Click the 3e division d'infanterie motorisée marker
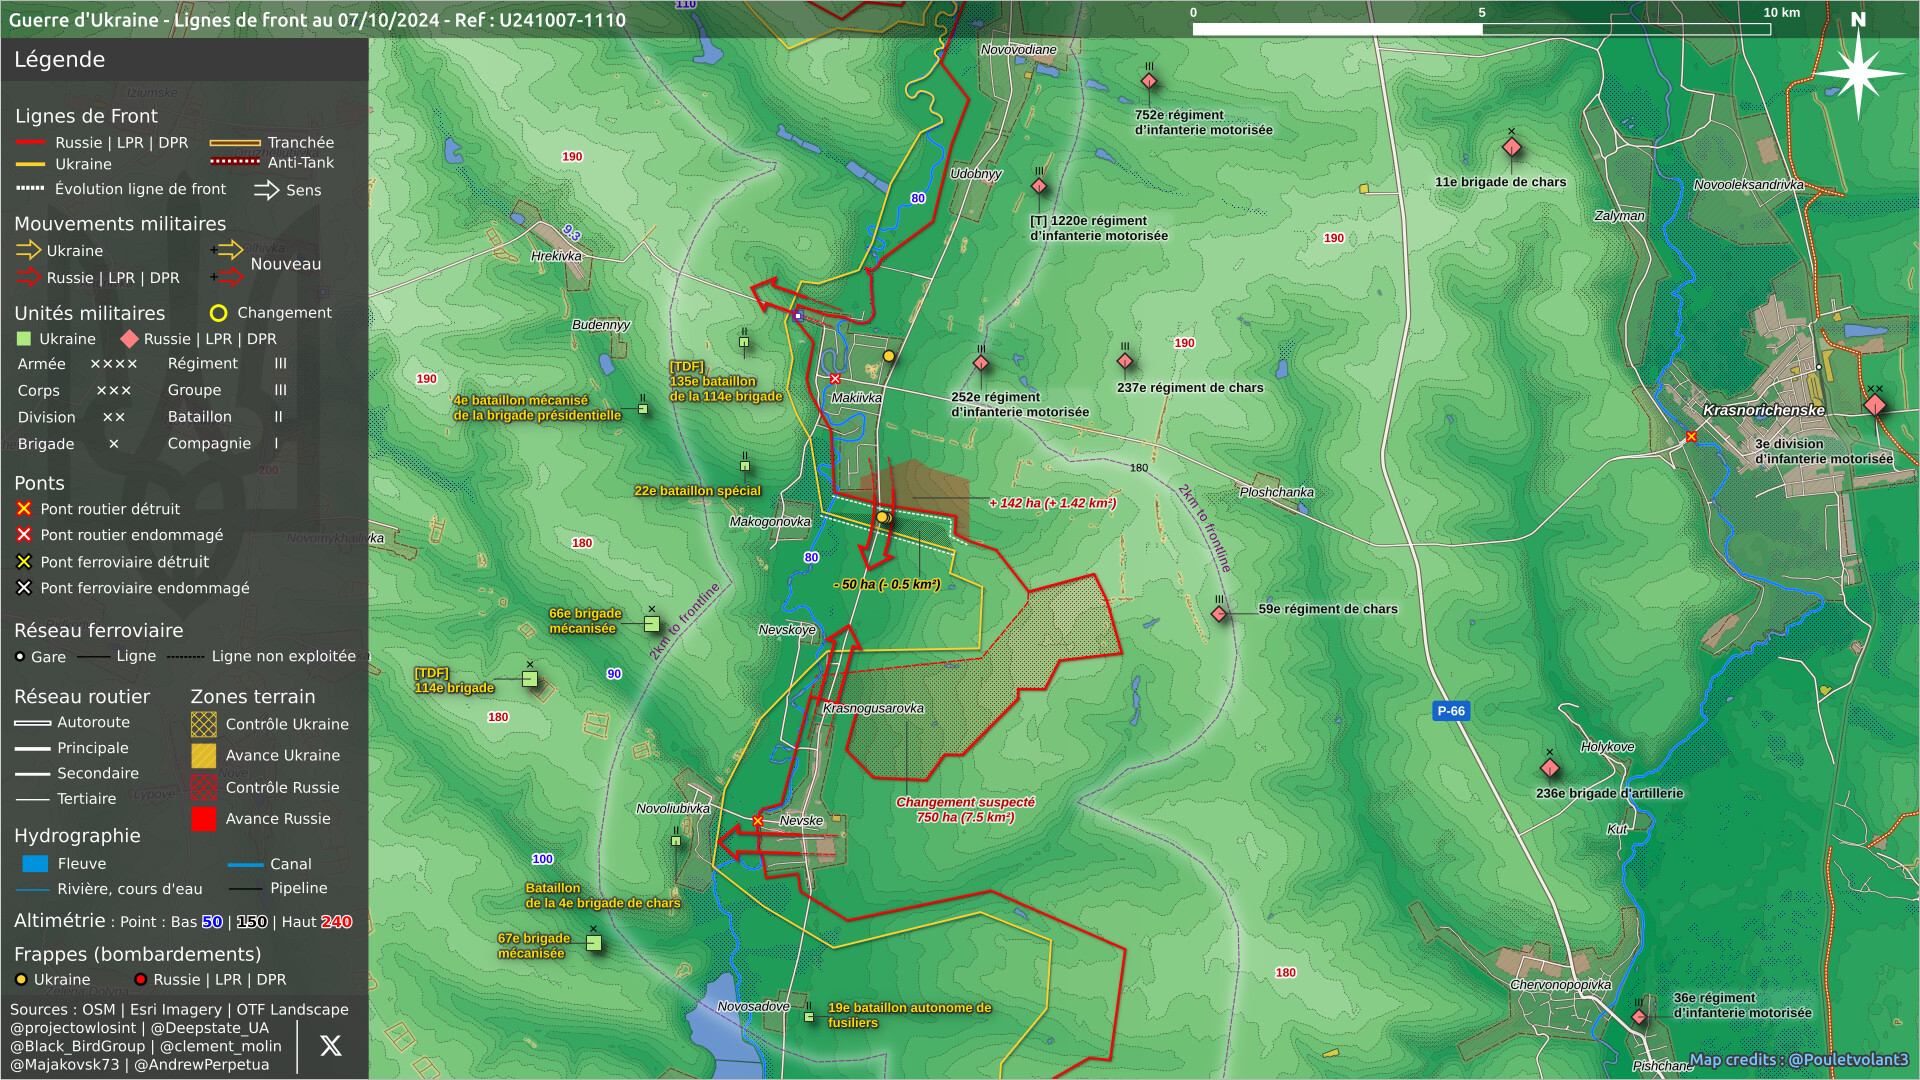Image resolution: width=1920 pixels, height=1080 pixels. coord(1875,405)
